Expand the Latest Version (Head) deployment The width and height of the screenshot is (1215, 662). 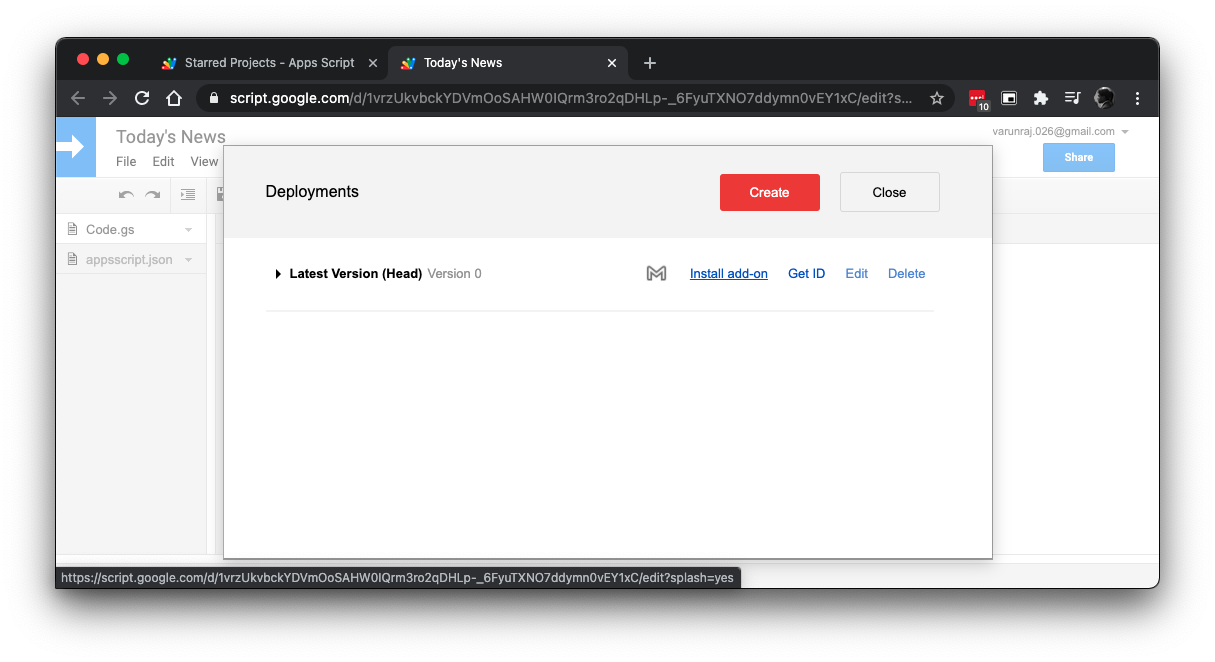pyautogui.click(x=278, y=274)
